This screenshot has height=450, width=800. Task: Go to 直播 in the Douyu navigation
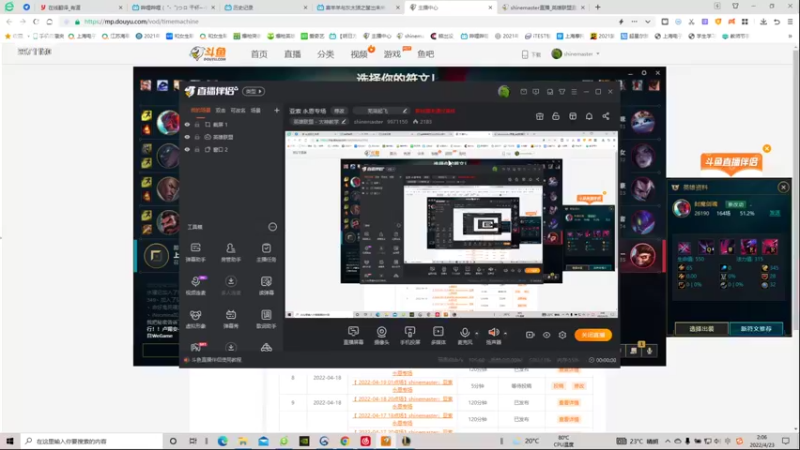[x=292, y=54]
